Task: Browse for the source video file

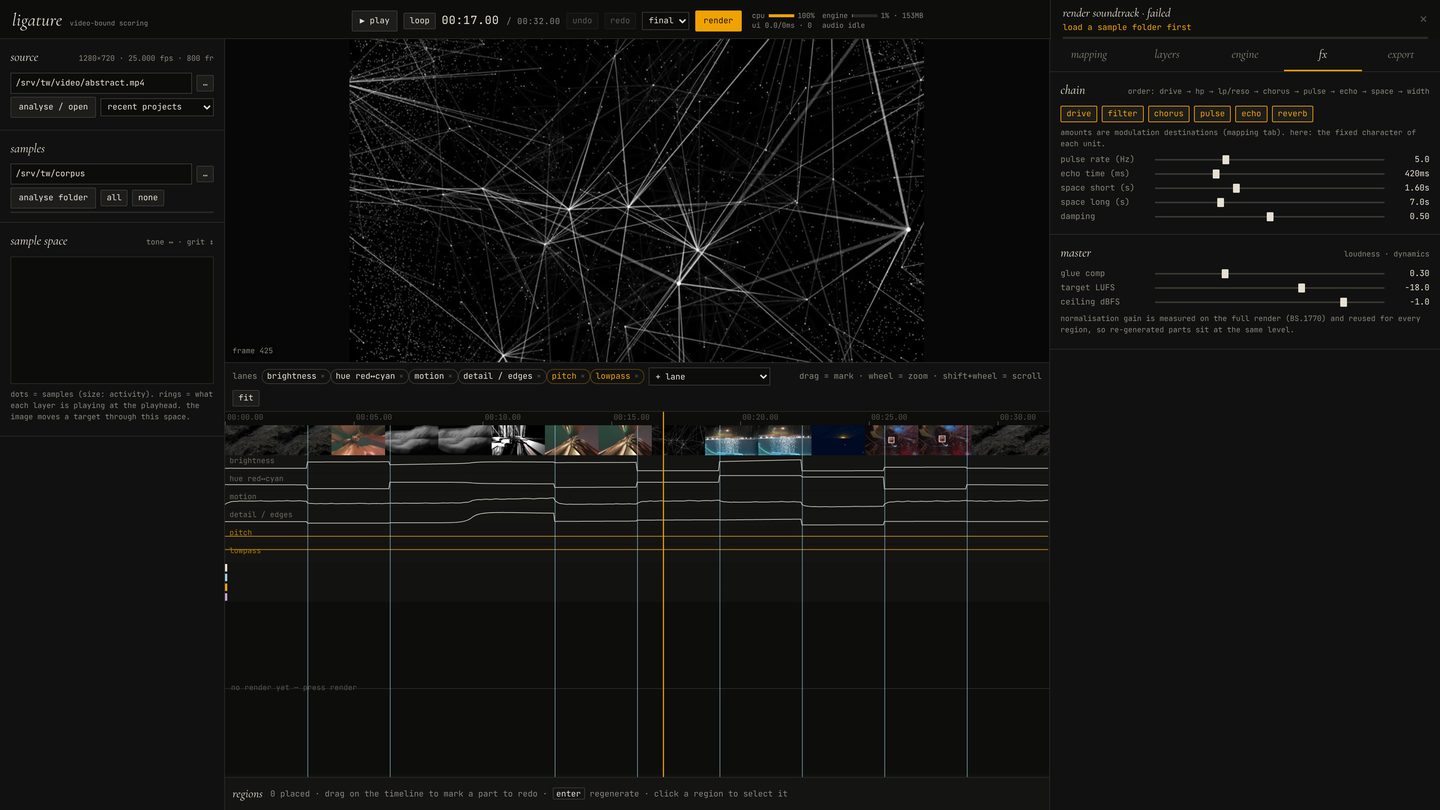Action: [x=205, y=83]
